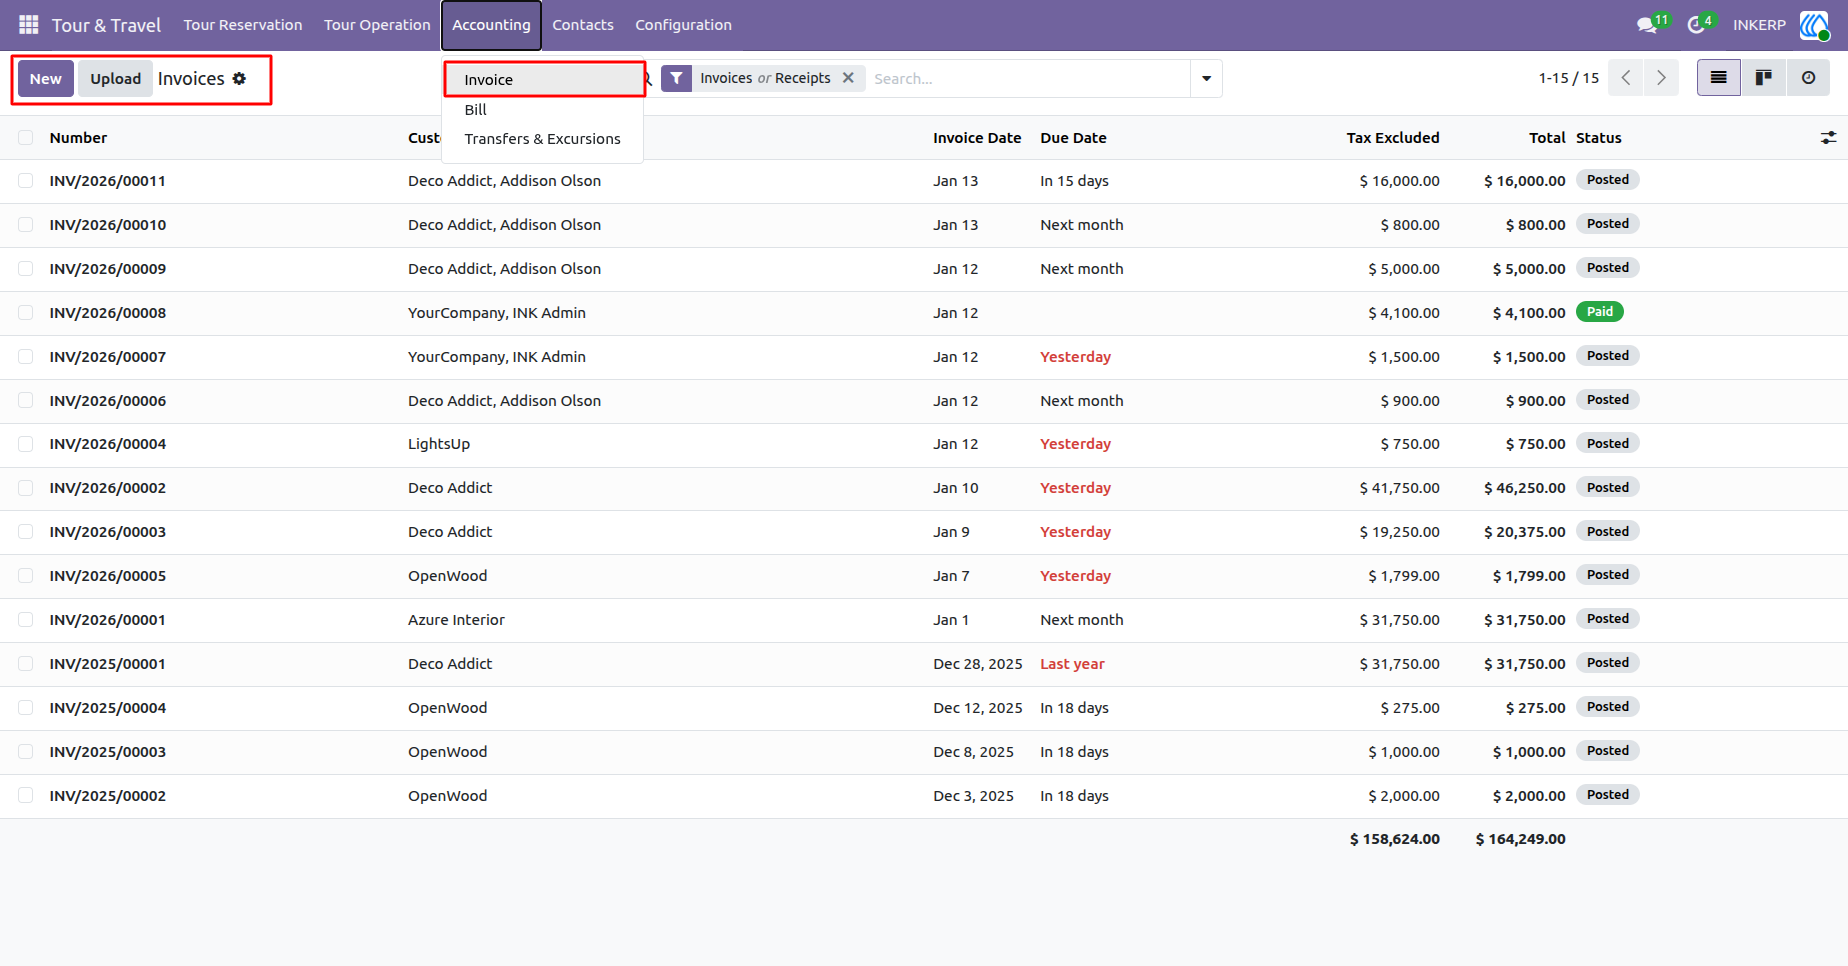Open the activities clock icon
This screenshot has width=1848, height=966.
point(1696,25)
